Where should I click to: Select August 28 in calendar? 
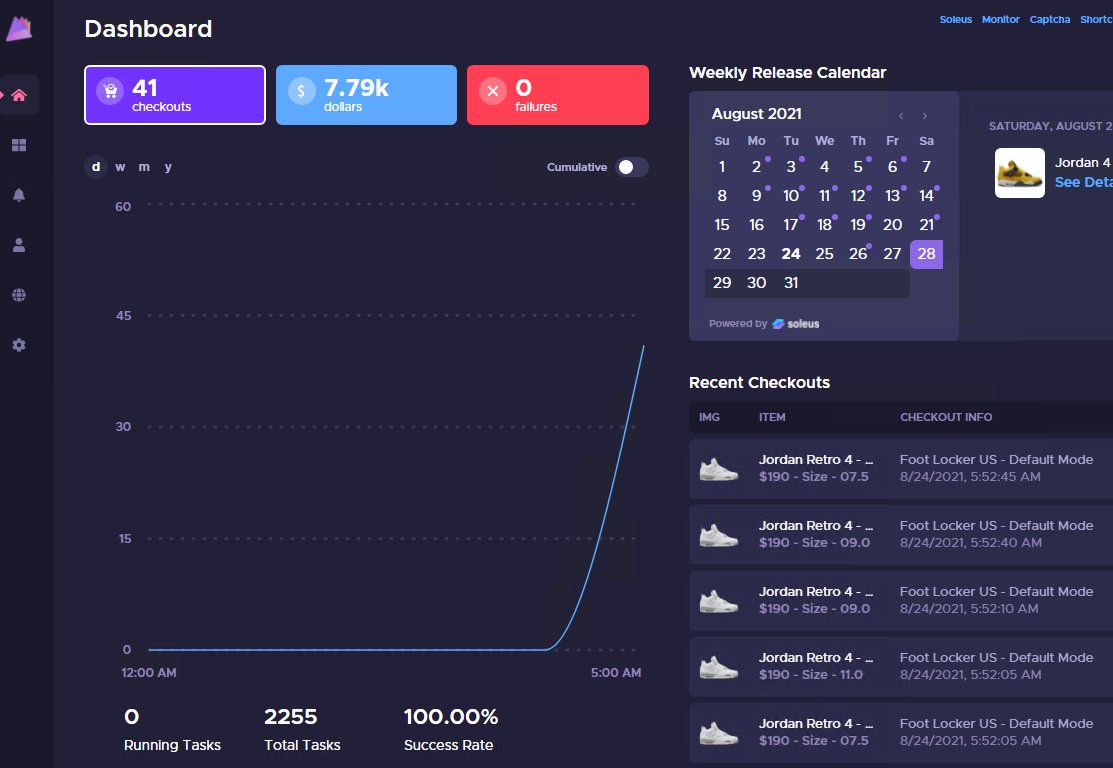[926, 253]
